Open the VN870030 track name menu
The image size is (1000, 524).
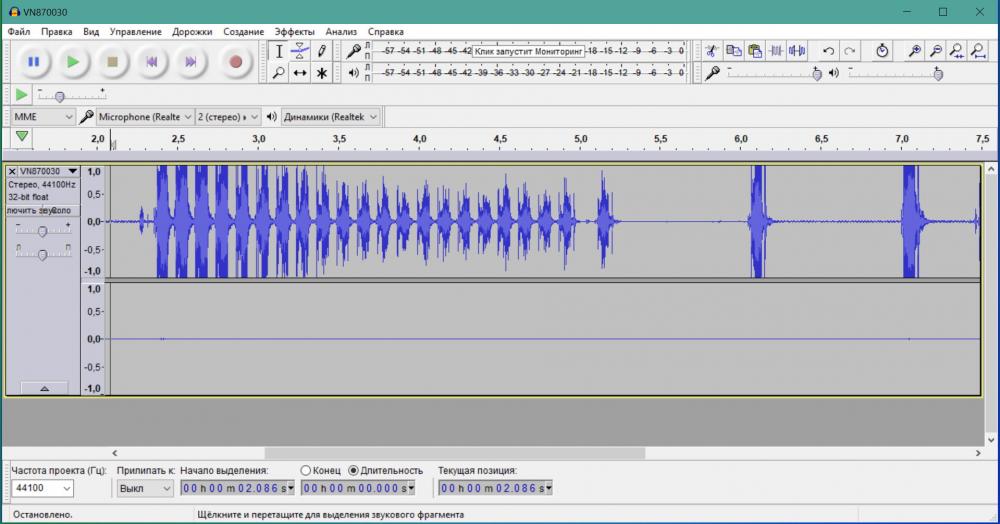click(48, 171)
